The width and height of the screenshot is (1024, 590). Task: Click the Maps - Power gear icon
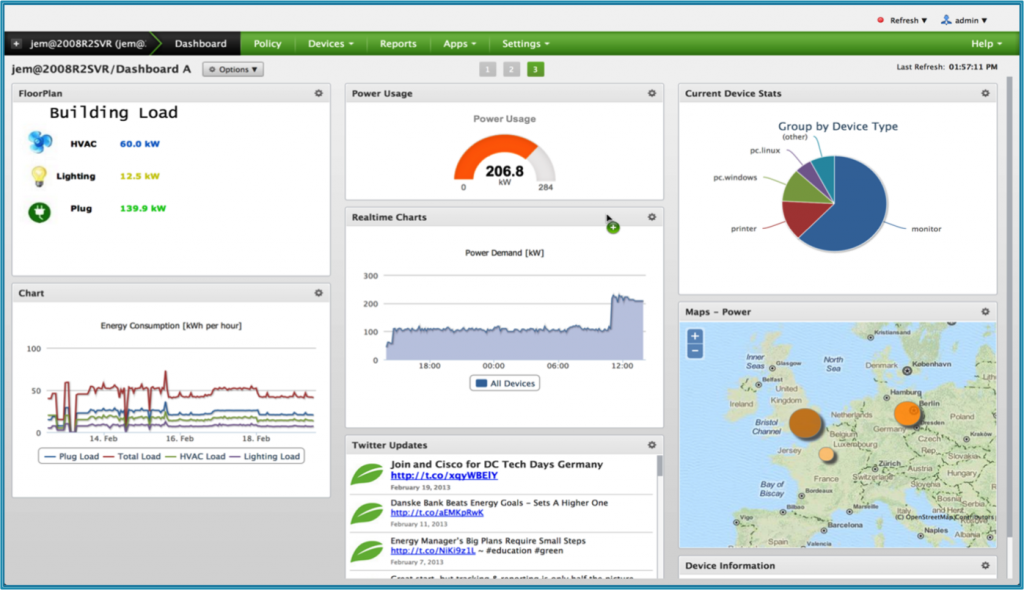coord(984,312)
